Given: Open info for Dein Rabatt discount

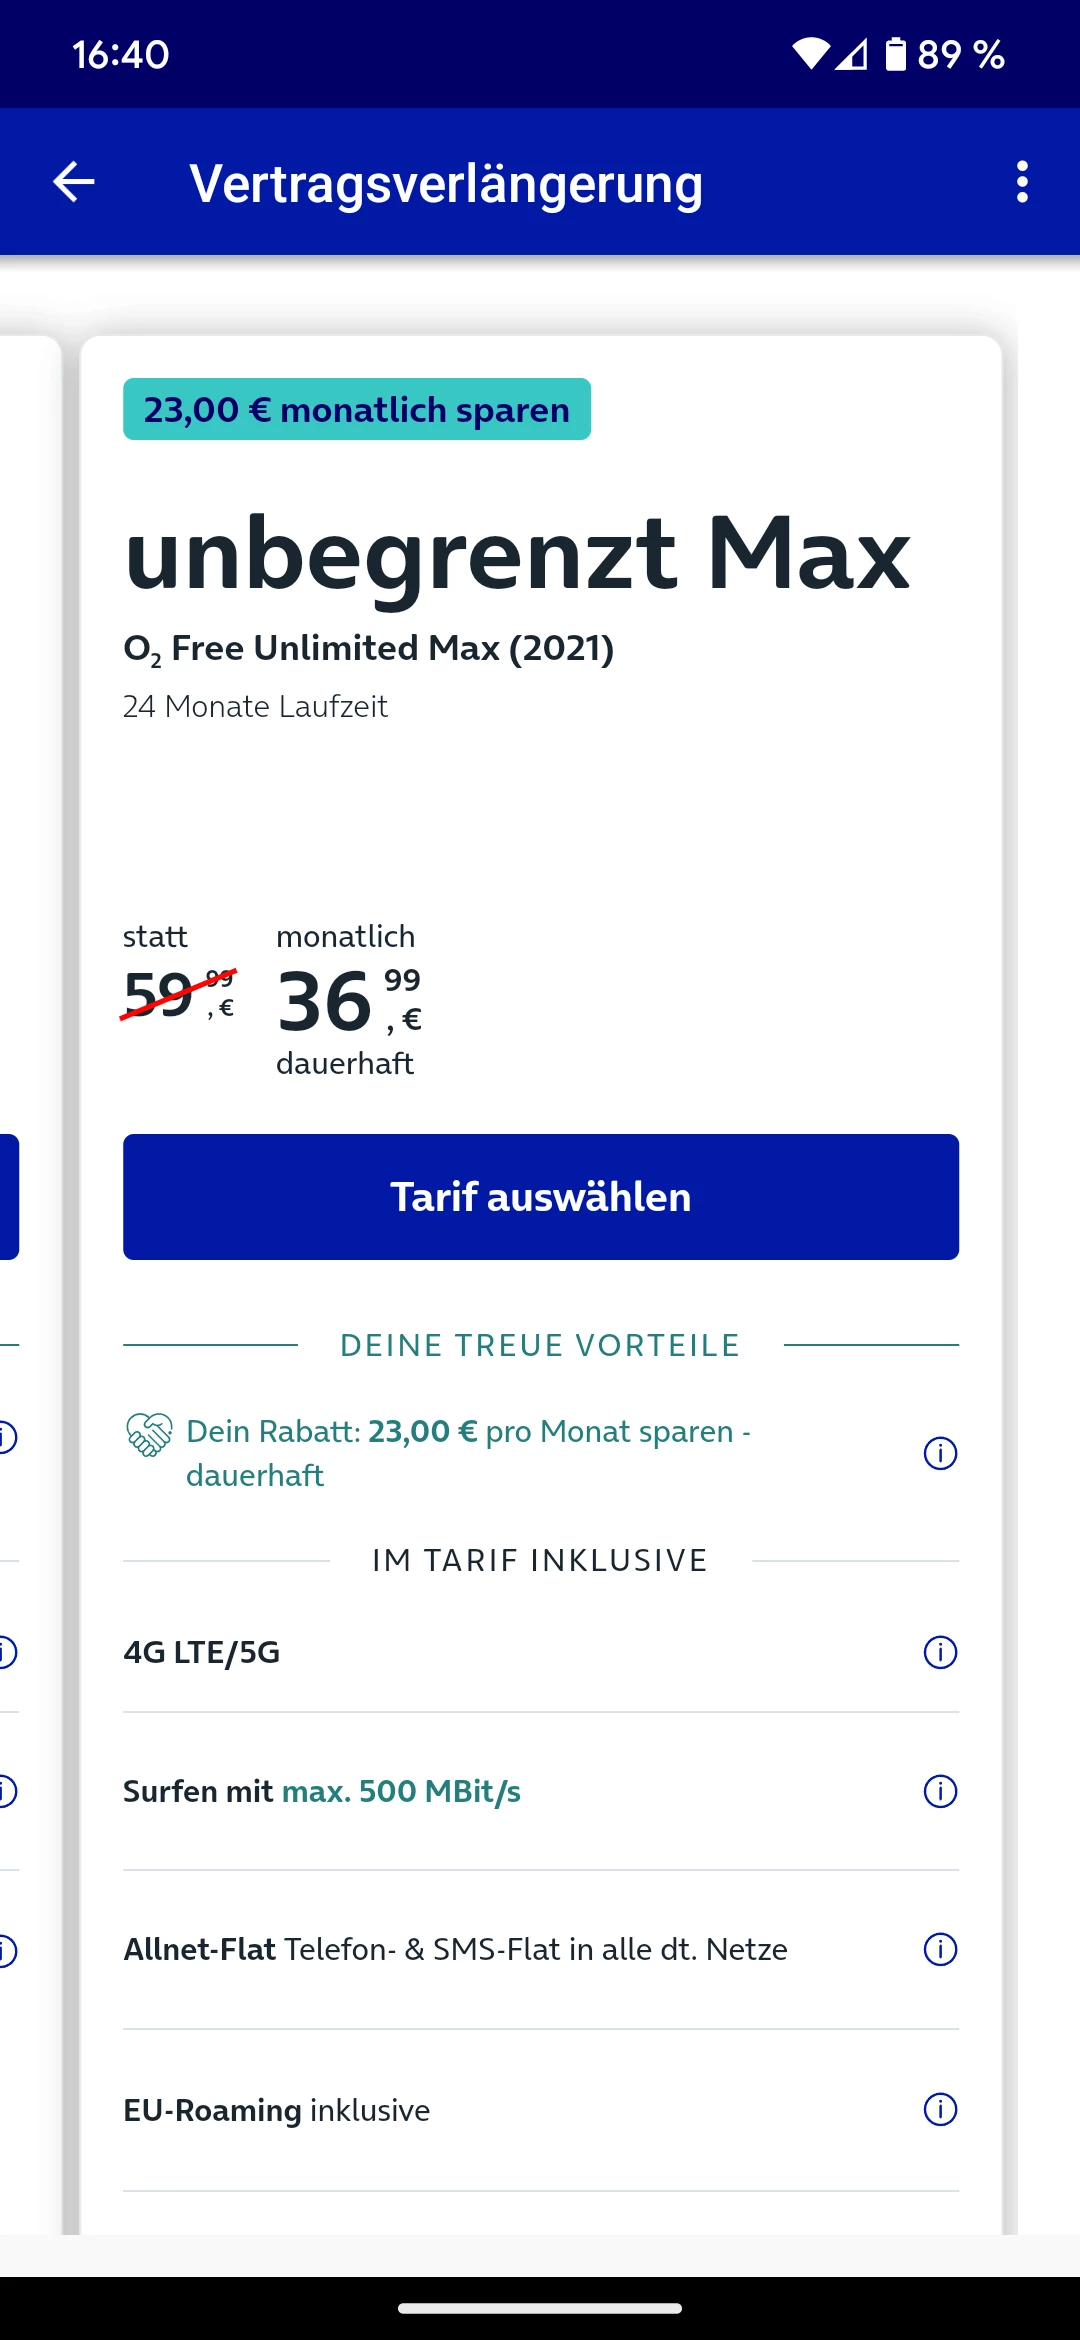Looking at the screenshot, I should coord(940,1453).
